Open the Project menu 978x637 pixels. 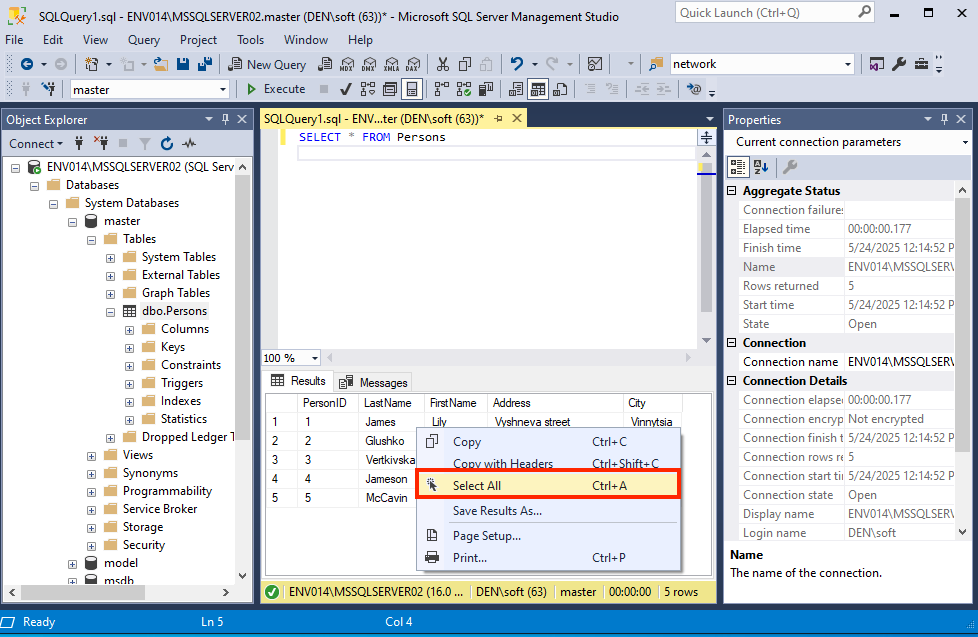tap(198, 40)
